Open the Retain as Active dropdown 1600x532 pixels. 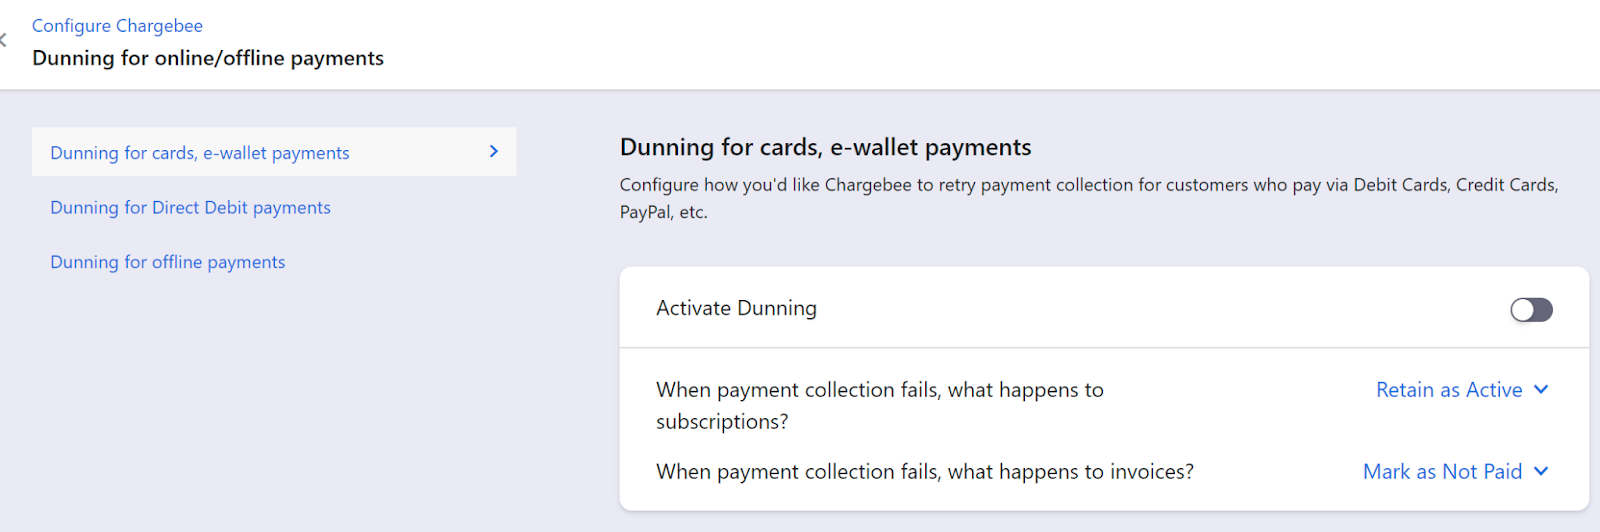coord(1449,390)
